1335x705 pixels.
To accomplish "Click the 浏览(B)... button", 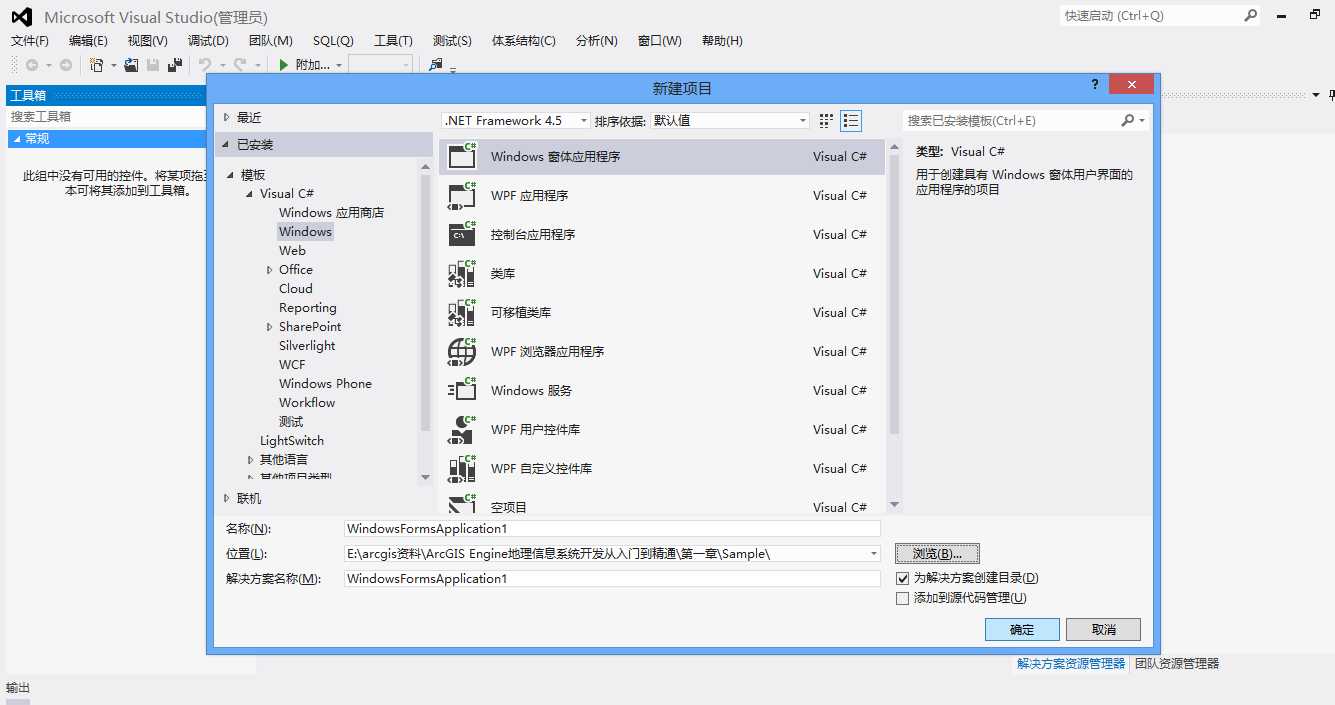I will pos(937,553).
